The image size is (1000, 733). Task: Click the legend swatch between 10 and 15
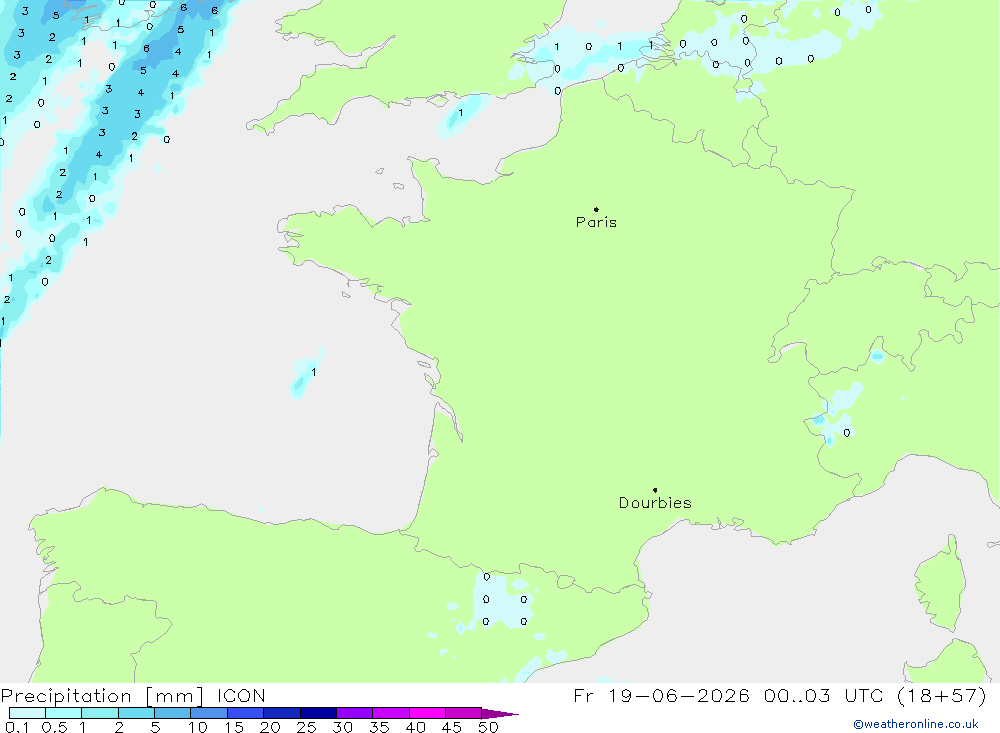(209, 713)
